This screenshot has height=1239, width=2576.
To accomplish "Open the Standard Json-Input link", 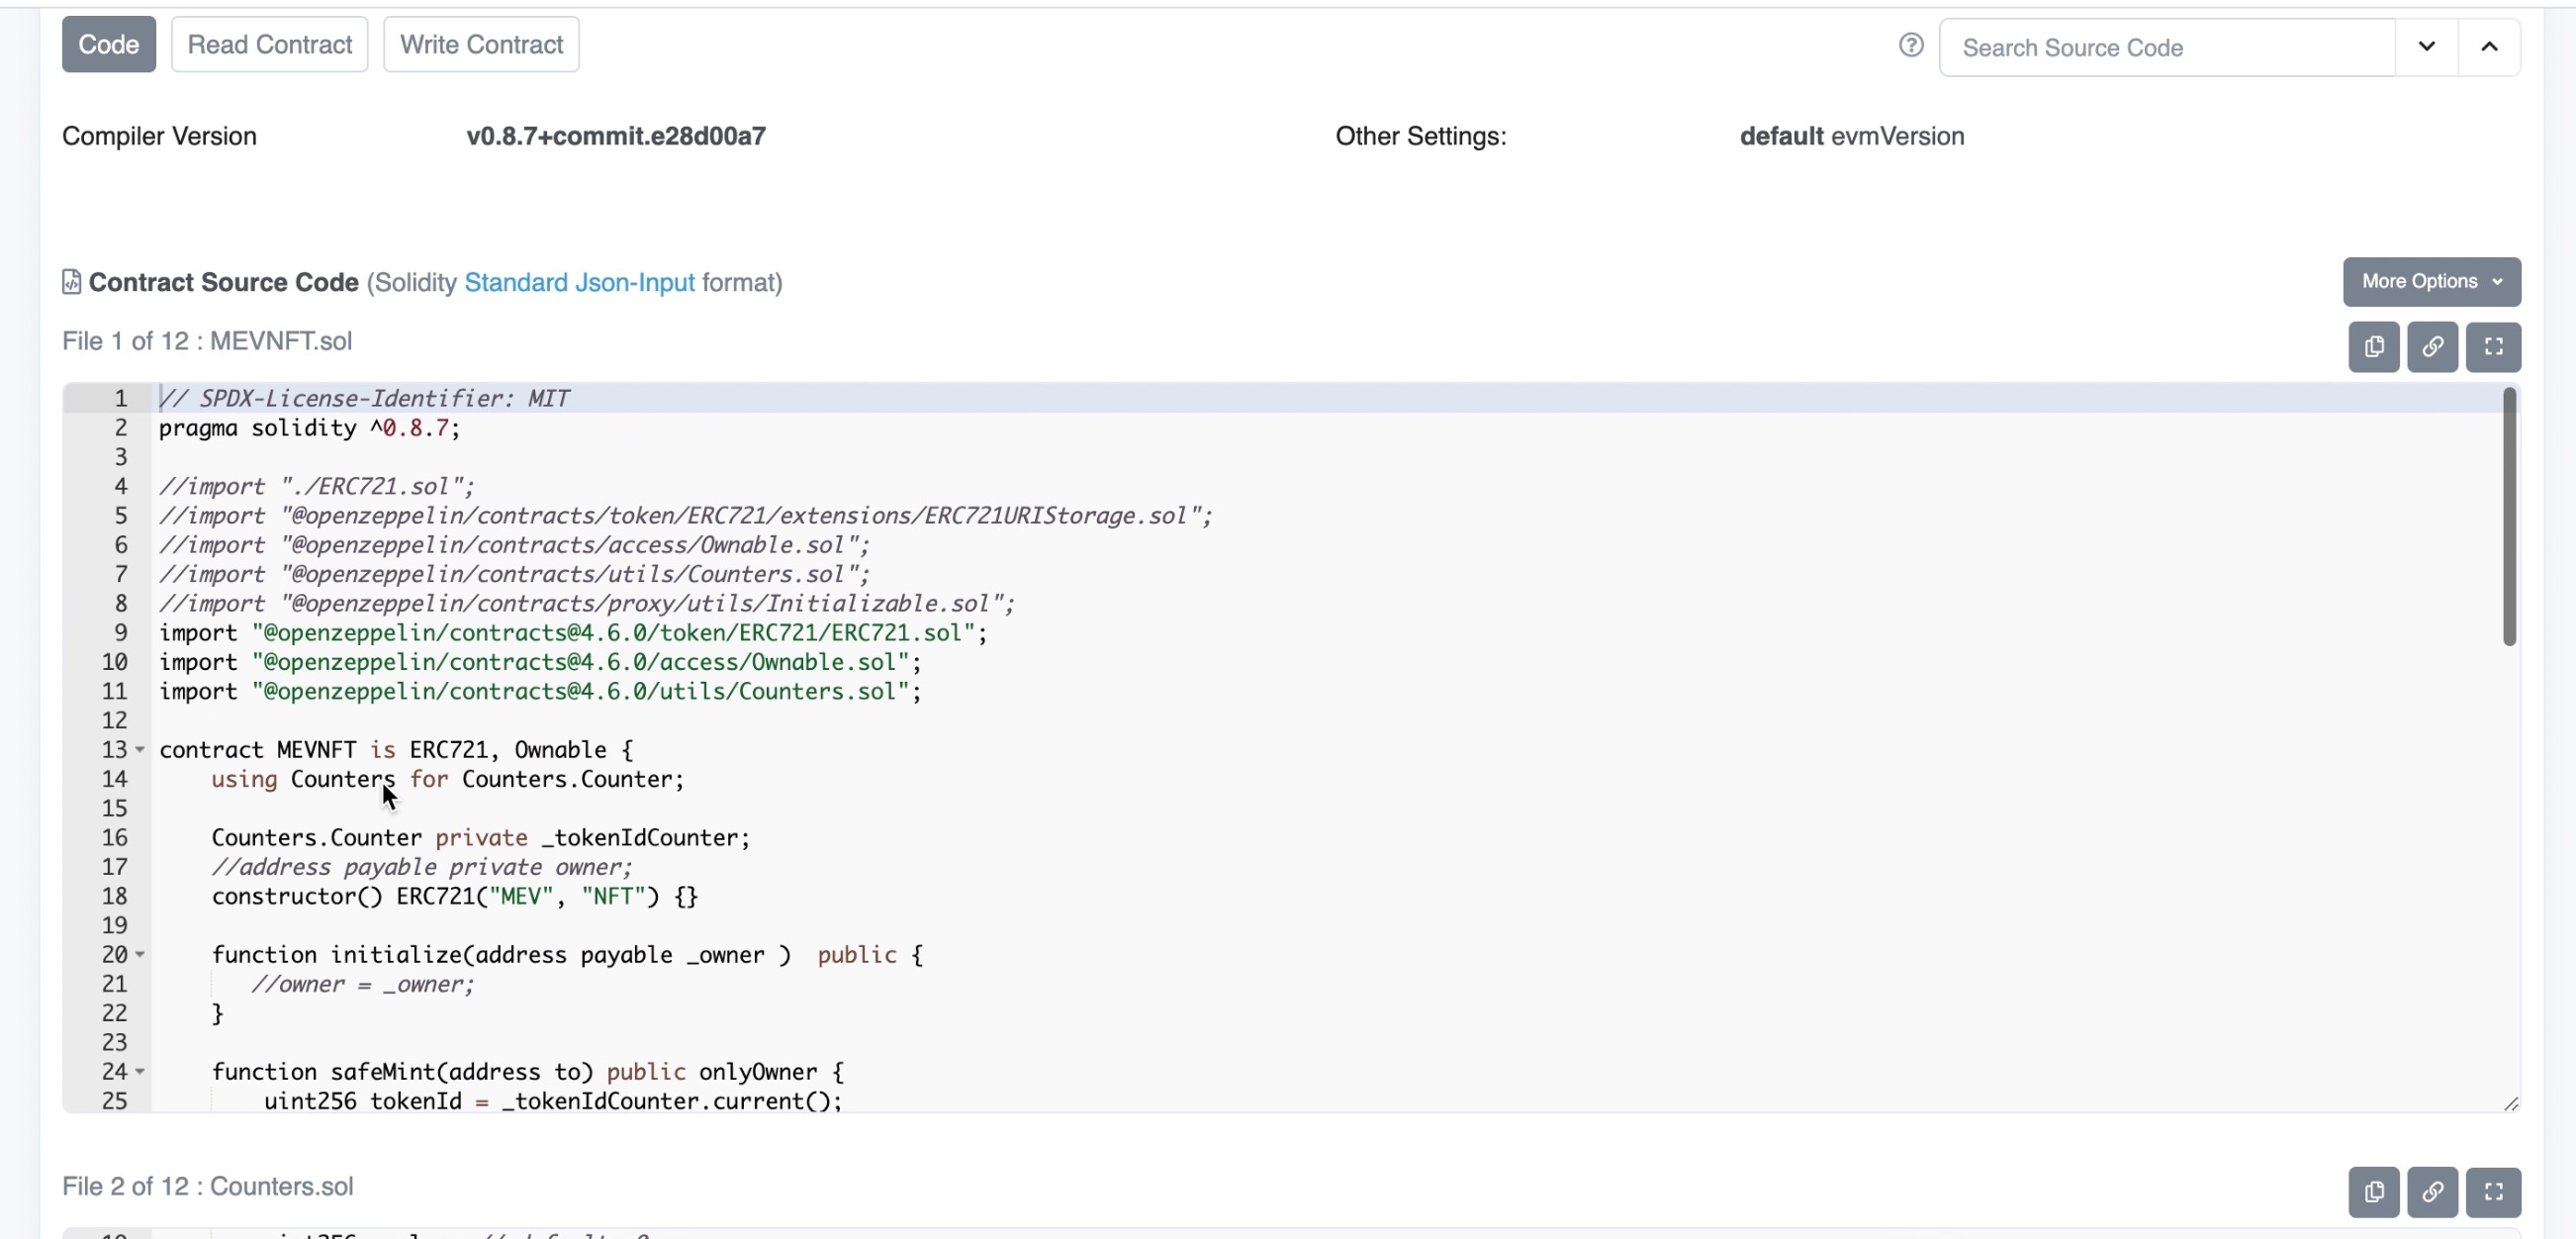I will (x=579, y=283).
